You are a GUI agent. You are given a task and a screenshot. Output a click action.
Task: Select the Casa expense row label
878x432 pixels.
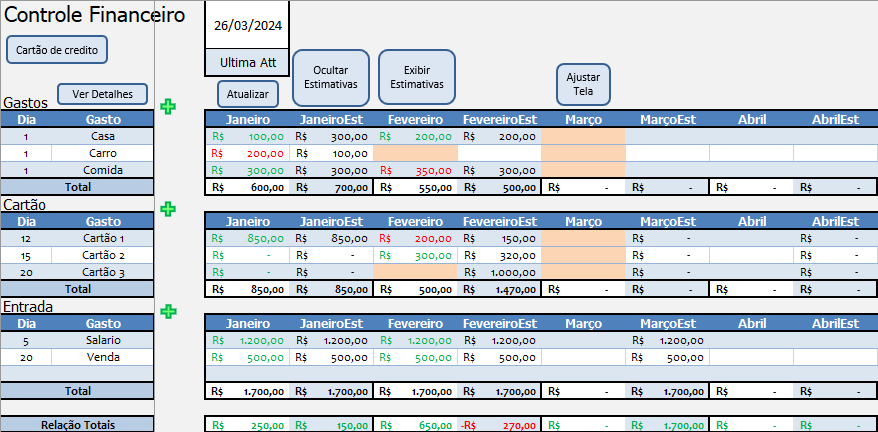point(102,136)
